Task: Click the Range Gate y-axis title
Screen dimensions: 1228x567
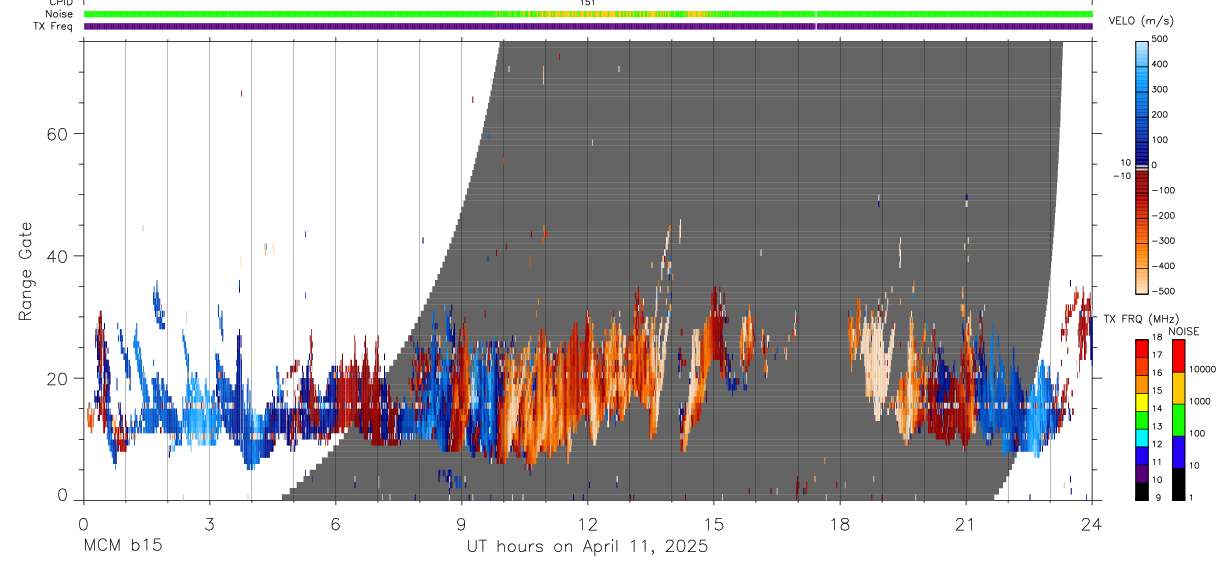Action: [x=24, y=271]
